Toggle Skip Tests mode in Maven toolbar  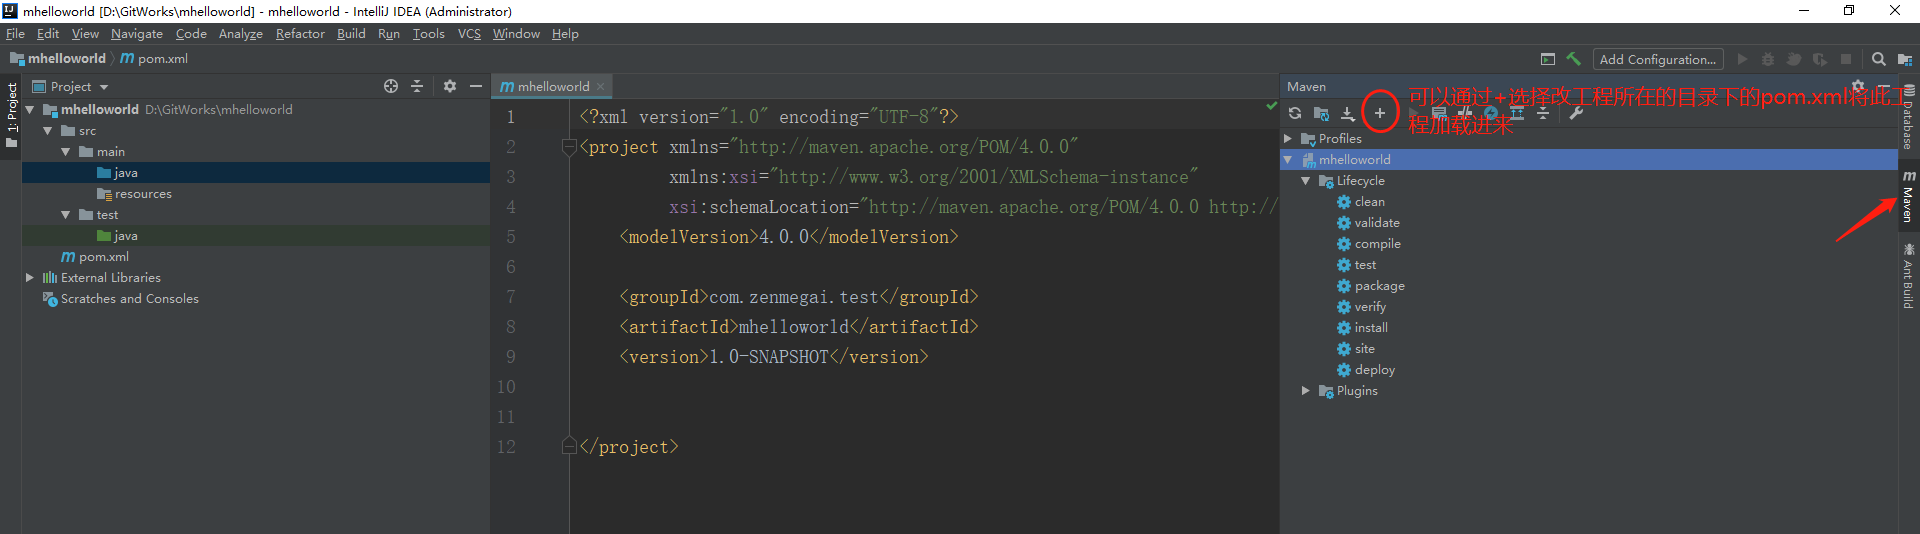pos(1491,113)
